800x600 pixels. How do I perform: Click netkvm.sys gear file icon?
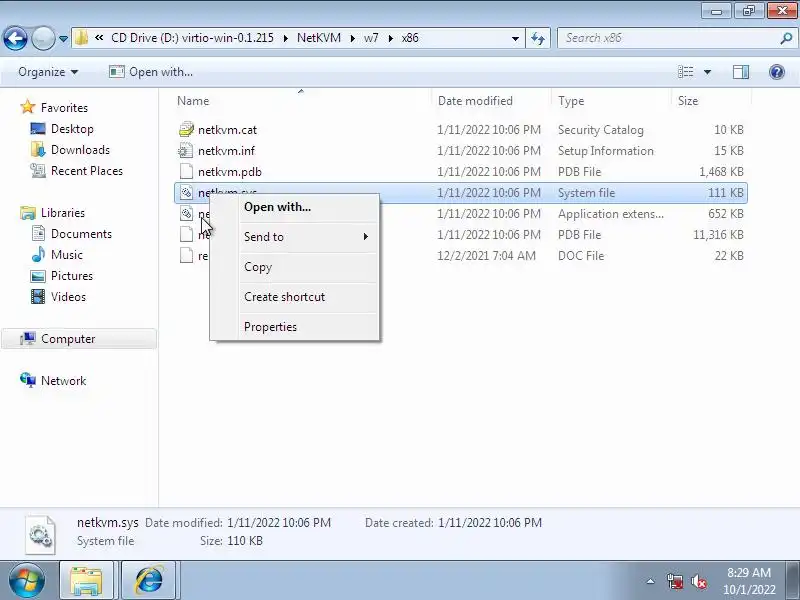(186, 192)
